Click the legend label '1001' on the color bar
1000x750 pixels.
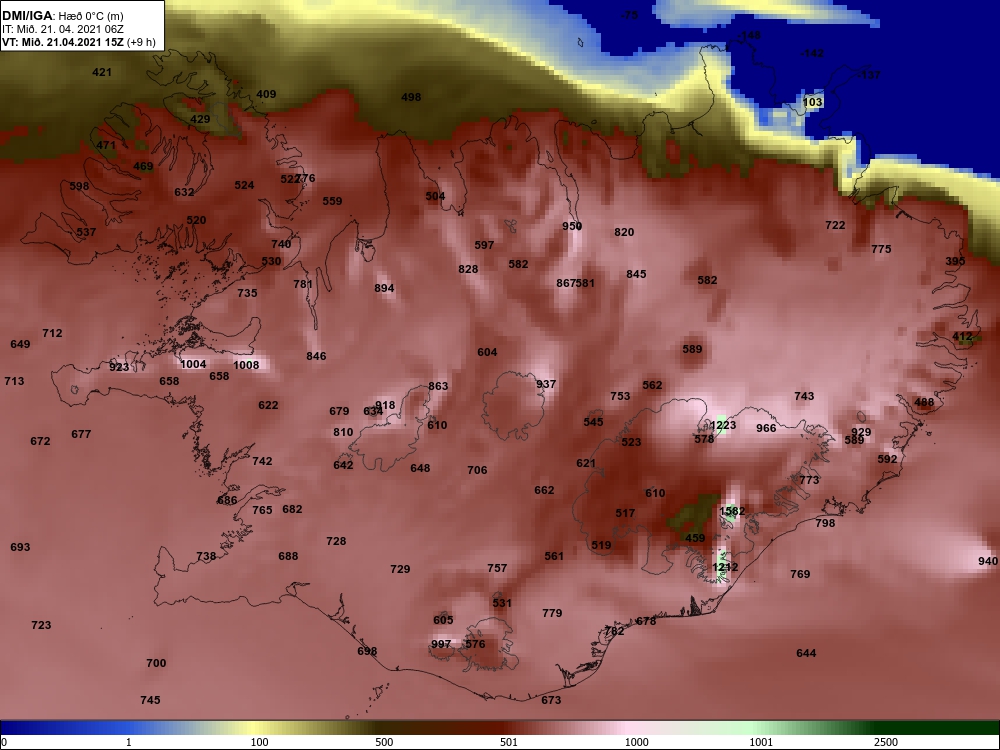(761, 742)
